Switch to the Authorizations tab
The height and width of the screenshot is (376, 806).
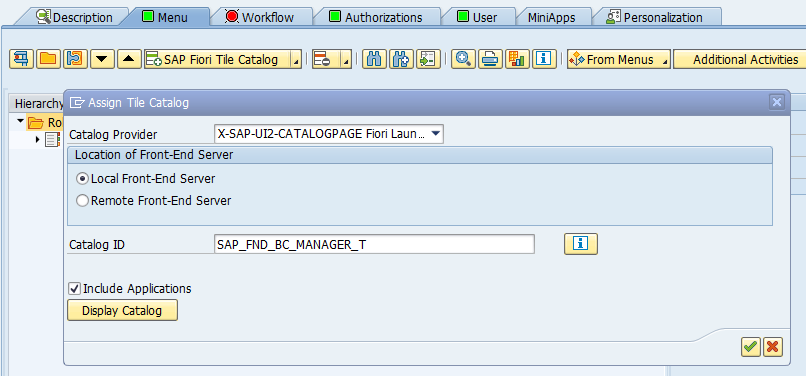[x=376, y=17]
